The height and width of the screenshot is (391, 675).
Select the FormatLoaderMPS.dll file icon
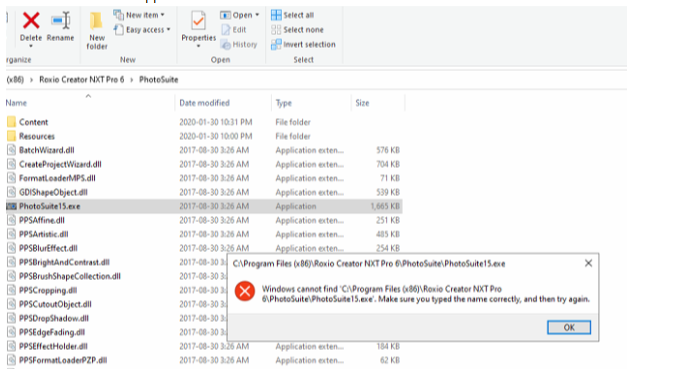coord(11,178)
